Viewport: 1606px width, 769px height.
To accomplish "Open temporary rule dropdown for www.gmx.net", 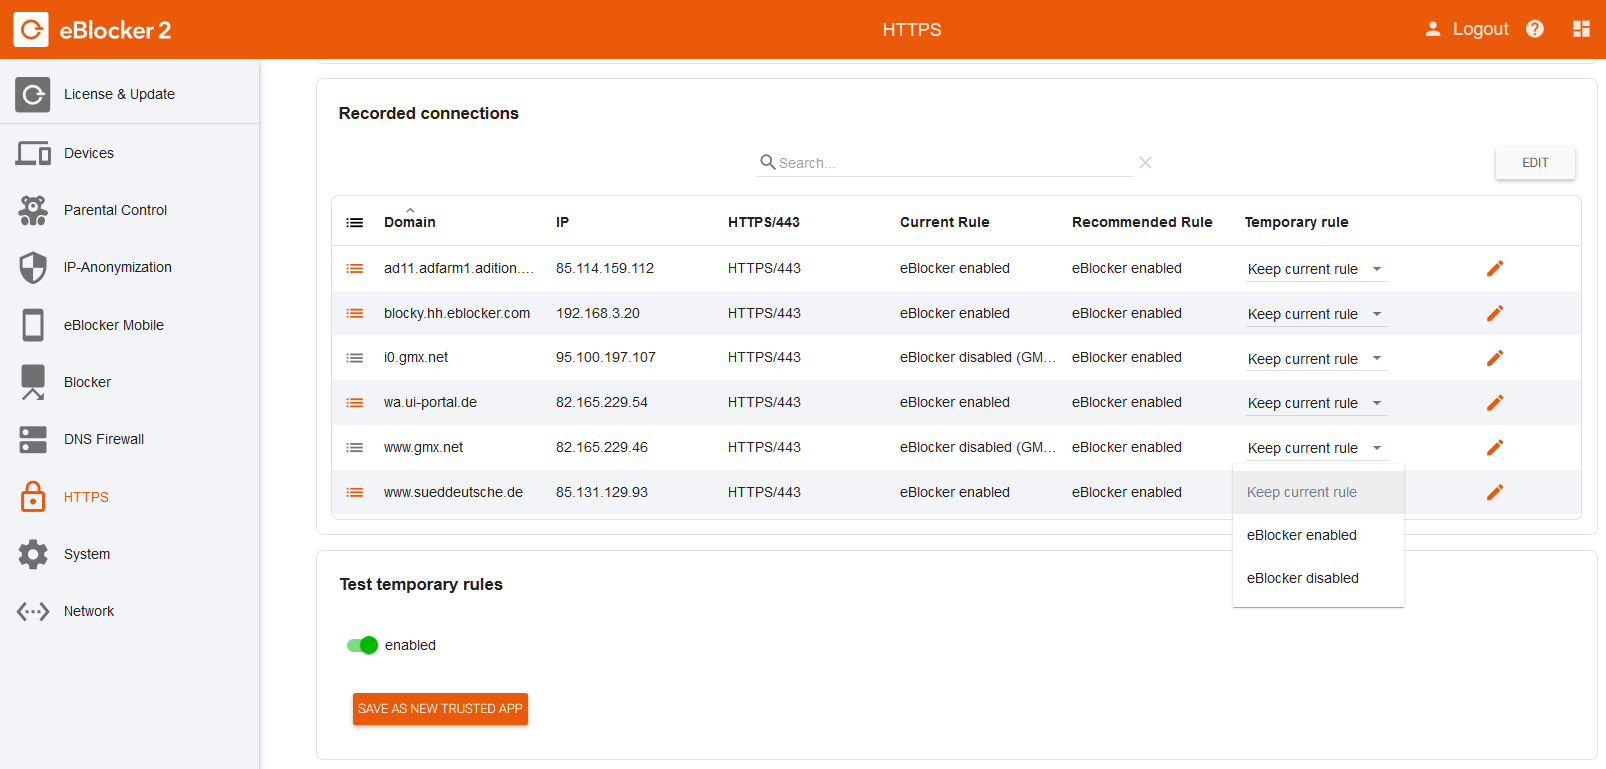I will coord(1316,448).
